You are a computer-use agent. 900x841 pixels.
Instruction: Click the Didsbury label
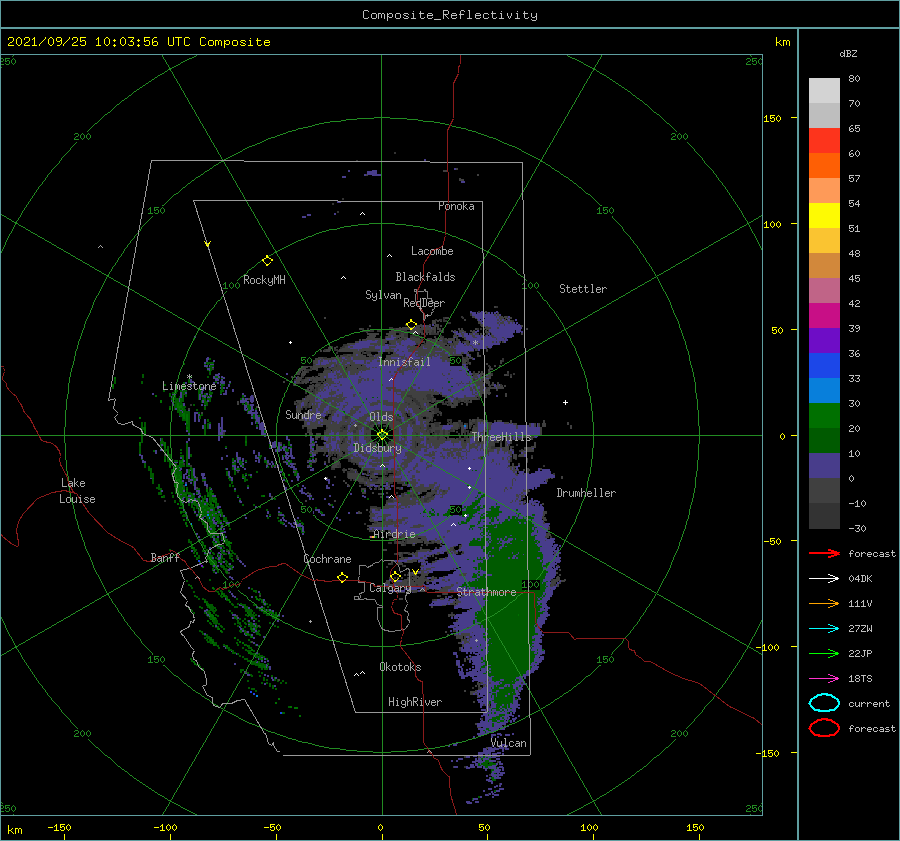(377, 448)
